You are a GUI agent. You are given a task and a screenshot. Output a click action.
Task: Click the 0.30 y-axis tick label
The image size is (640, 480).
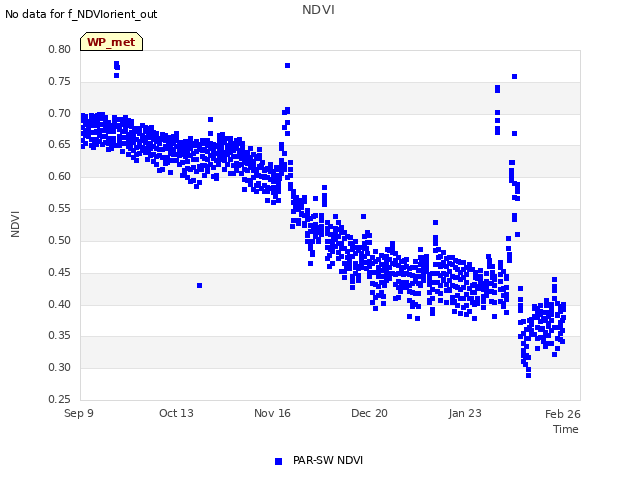pos(60,367)
